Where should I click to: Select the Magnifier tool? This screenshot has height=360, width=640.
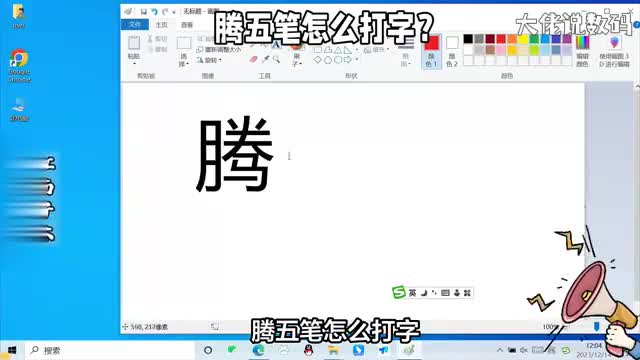[x=277, y=60]
